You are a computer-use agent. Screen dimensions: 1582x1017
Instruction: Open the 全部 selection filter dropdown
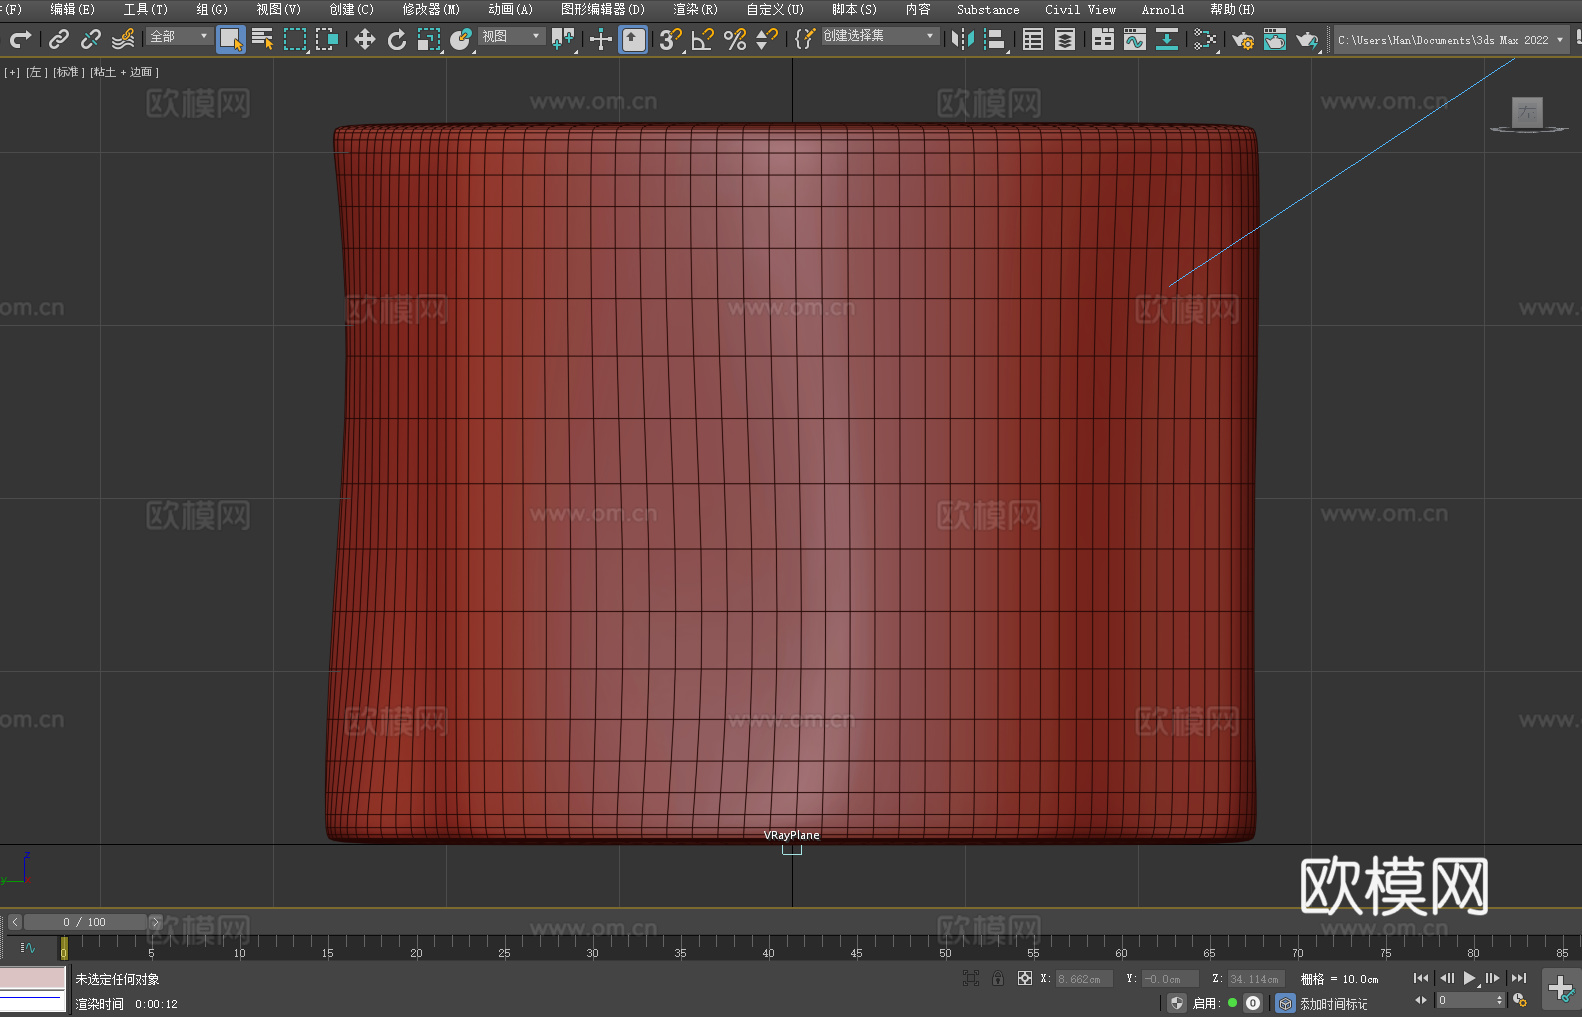click(x=179, y=36)
